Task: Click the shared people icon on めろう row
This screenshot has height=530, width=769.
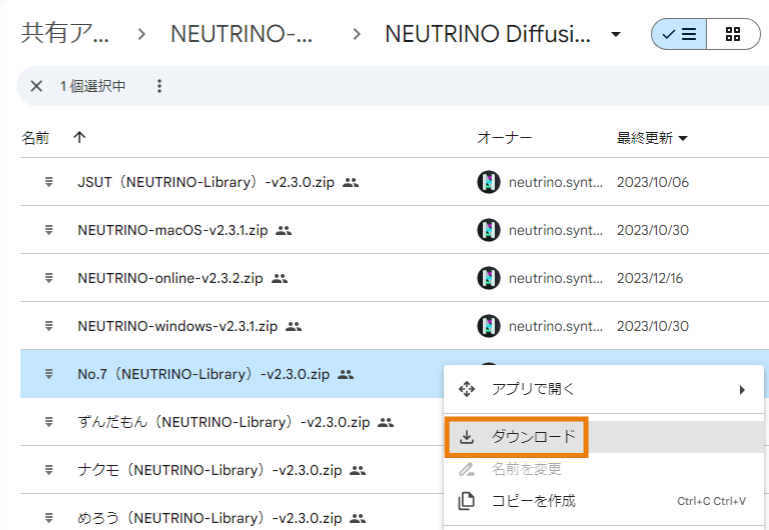Action: (x=358, y=519)
